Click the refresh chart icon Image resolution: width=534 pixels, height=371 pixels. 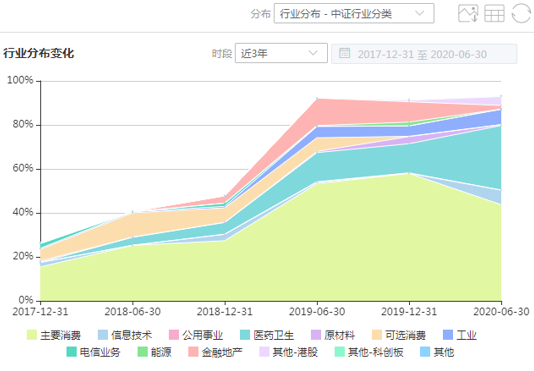[521, 13]
